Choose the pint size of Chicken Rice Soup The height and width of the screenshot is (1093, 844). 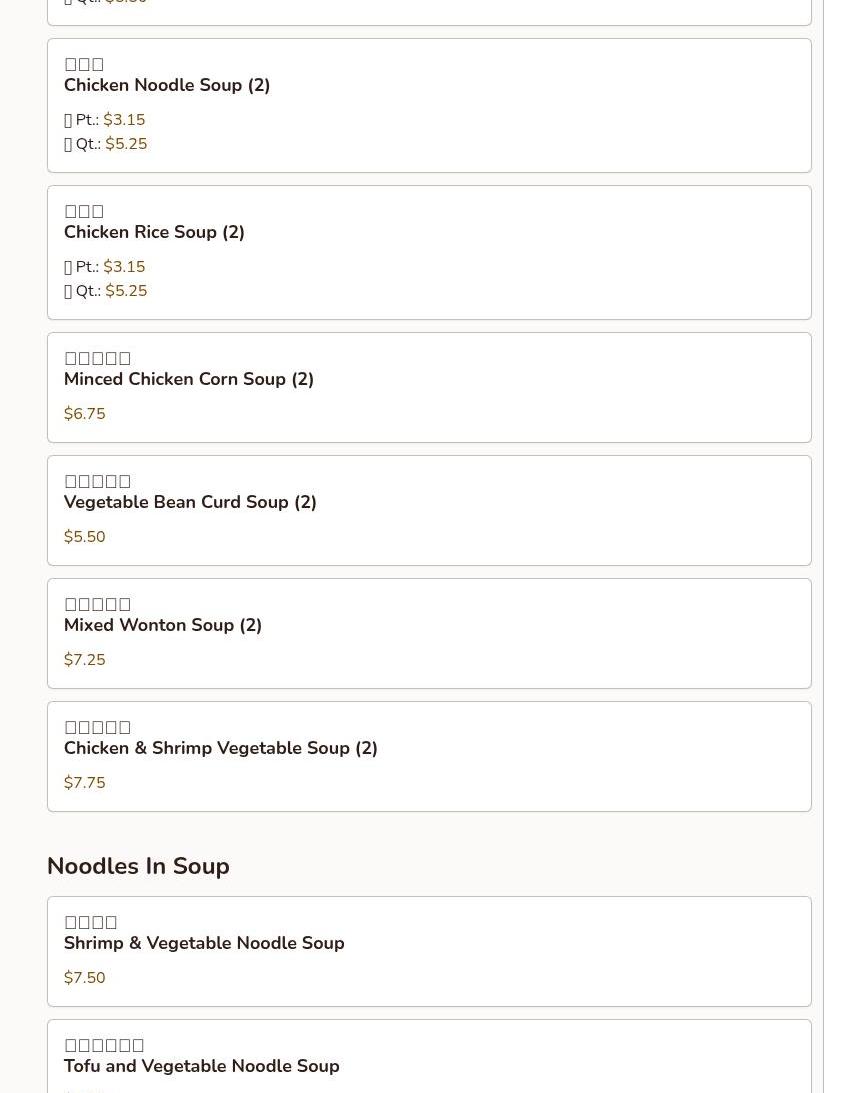coord(124,267)
